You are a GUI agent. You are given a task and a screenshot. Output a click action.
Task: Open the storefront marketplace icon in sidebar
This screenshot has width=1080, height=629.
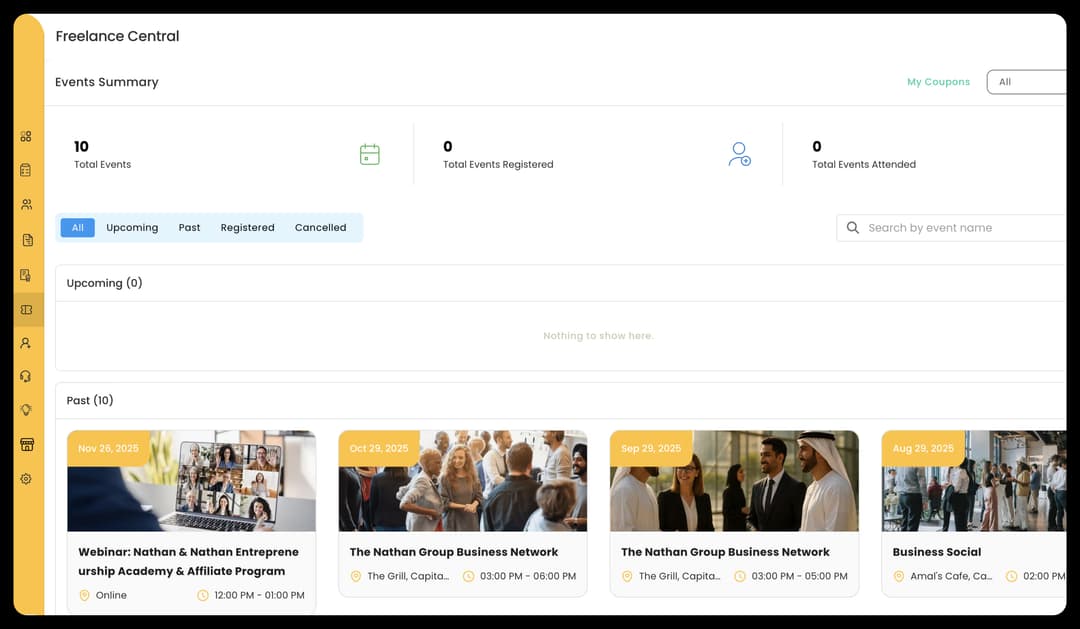pos(27,444)
